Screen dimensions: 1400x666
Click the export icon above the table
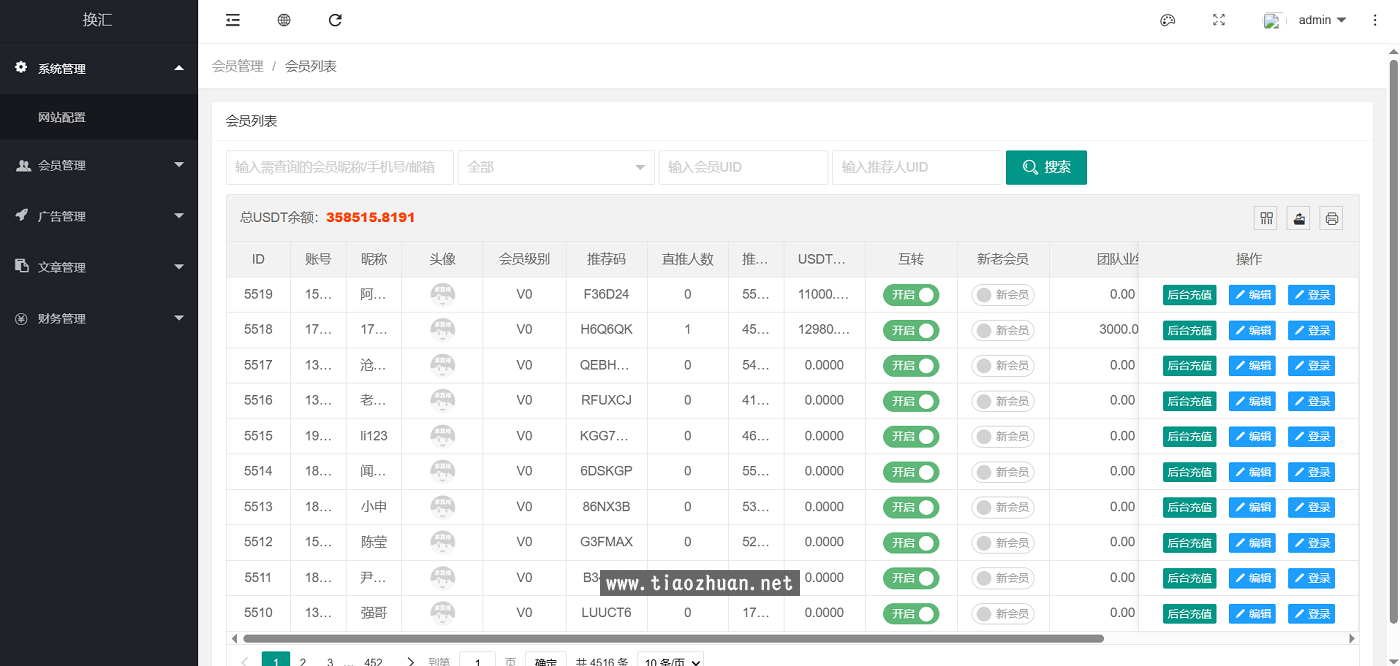click(1299, 218)
